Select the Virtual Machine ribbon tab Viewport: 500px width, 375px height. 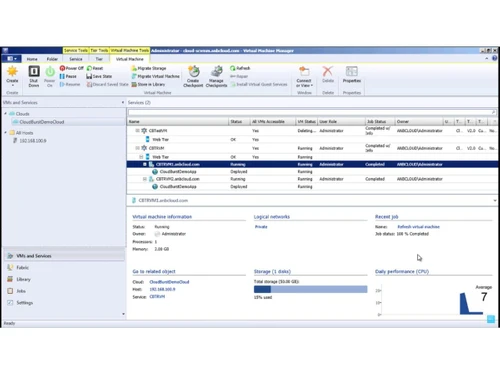coord(129,59)
